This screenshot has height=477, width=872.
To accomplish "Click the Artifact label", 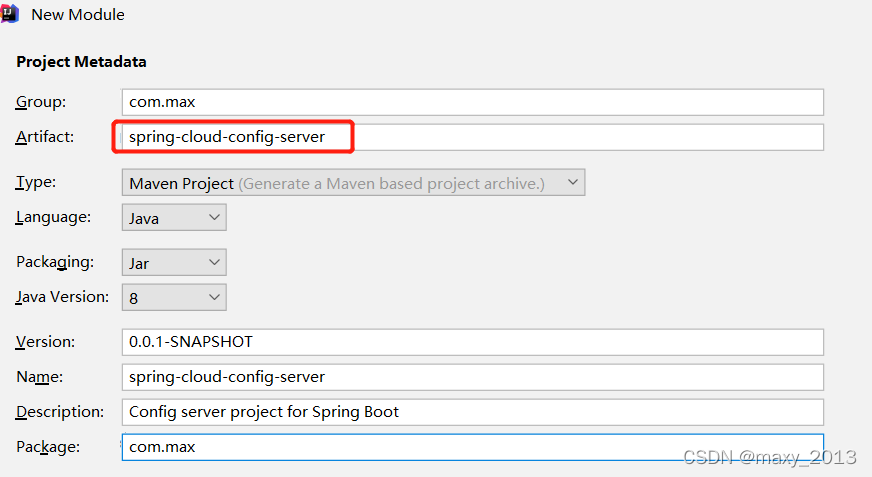I will coord(44,137).
